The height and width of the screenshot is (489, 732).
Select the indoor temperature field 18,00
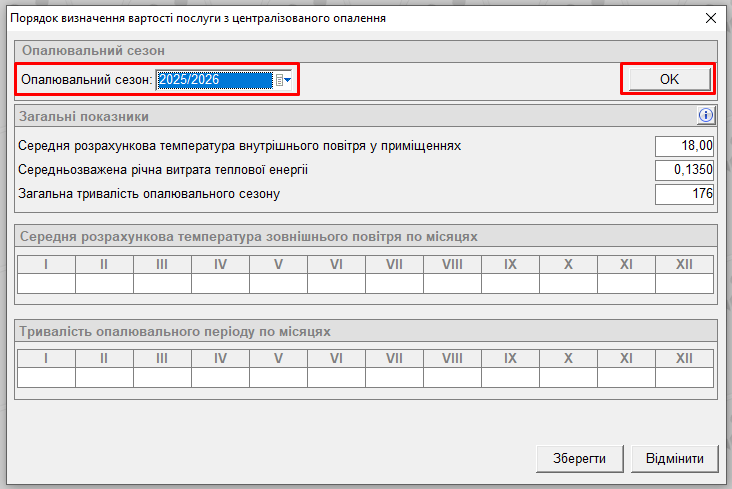[684, 146]
